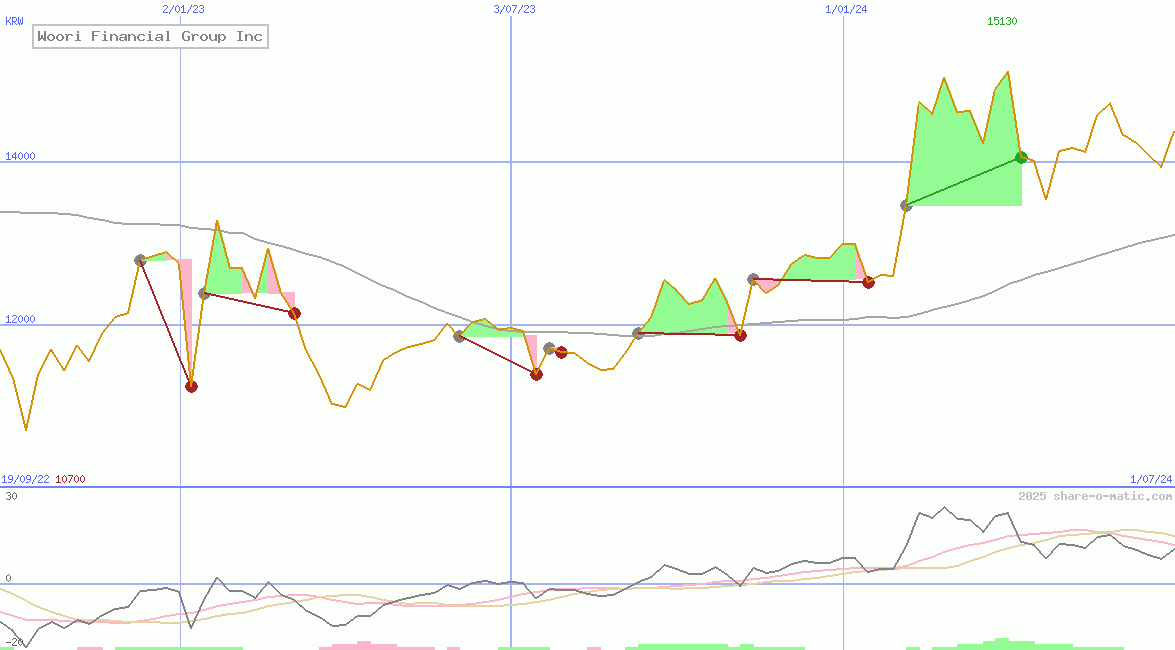Viewport: 1175px width, 650px height.
Task: Click the red marker below 12000 after 3/07/23
Action: tap(536, 374)
